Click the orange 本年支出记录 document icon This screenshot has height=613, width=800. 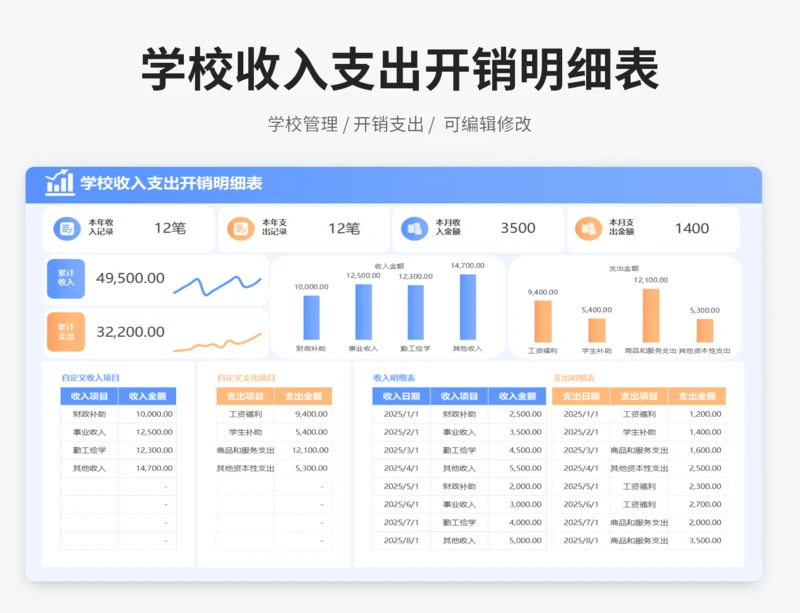point(240,228)
